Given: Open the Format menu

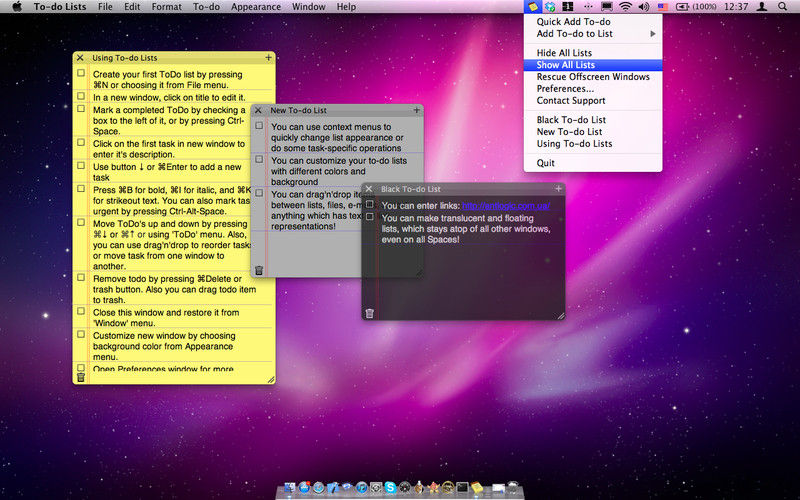Looking at the screenshot, I should 166,7.
